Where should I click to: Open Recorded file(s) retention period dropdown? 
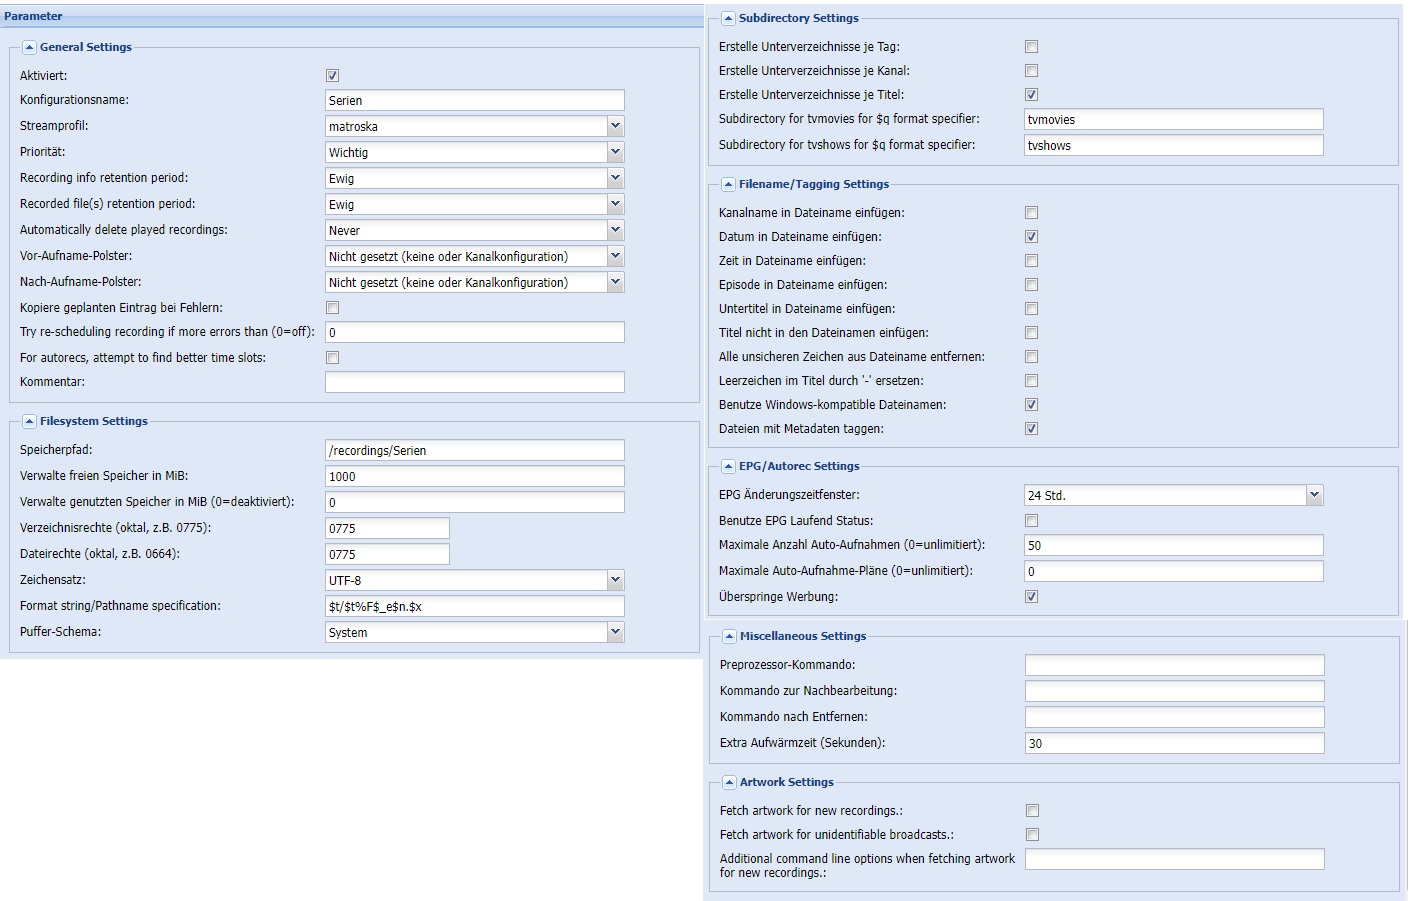(x=615, y=204)
